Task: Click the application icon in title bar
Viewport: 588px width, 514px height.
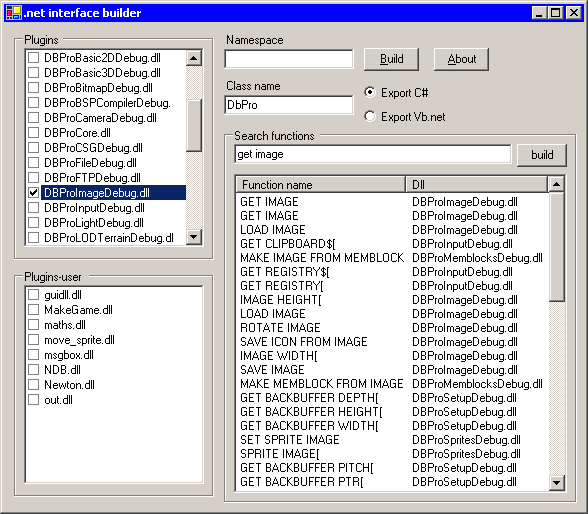Action: (x=14, y=13)
